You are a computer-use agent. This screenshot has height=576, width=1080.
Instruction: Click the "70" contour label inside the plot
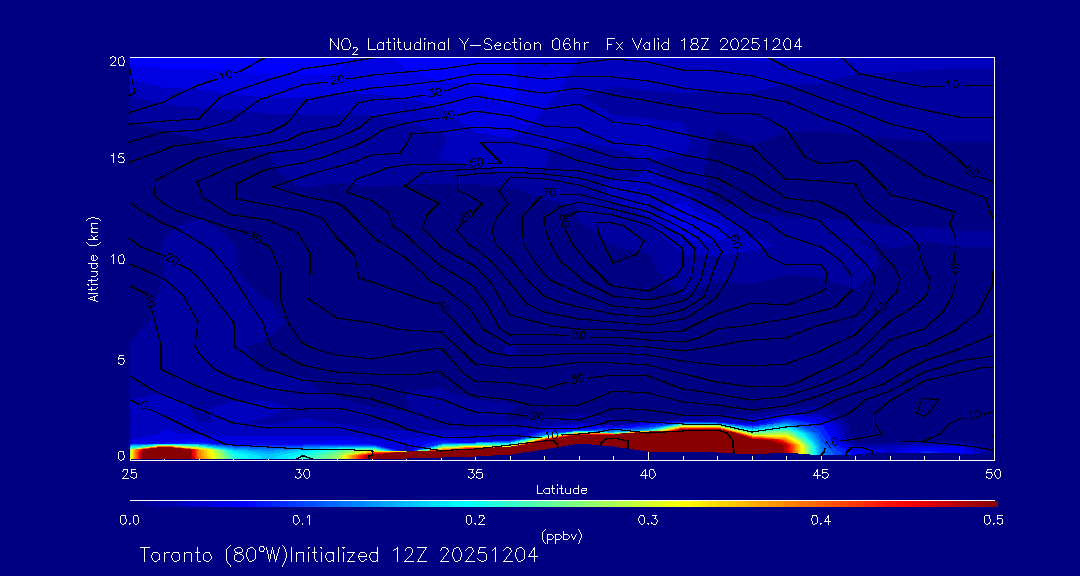(549, 192)
